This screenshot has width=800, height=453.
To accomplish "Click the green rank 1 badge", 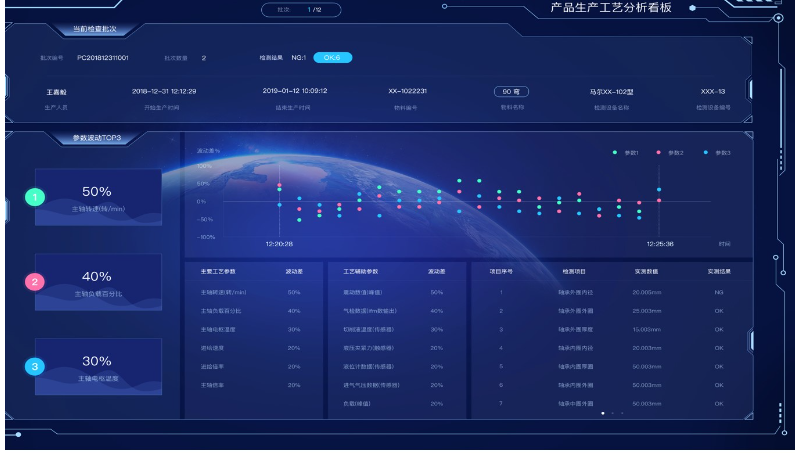I will (35, 198).
